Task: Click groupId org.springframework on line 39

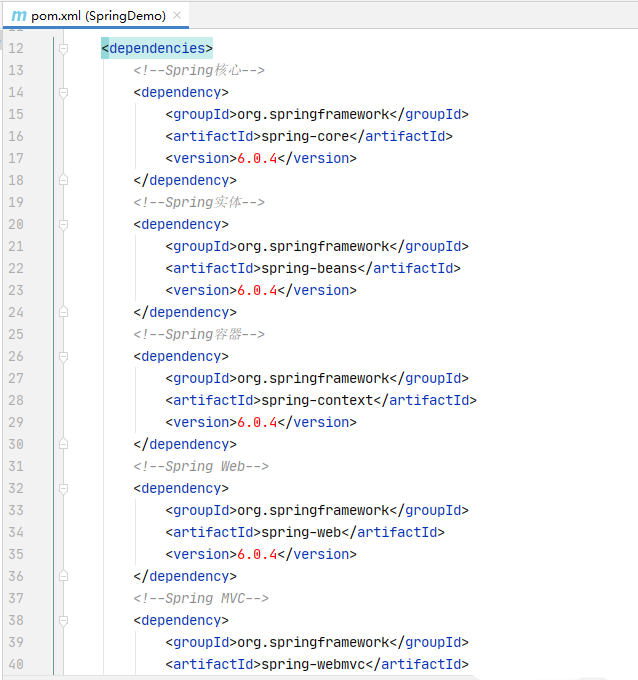Action: coord(314,642)
